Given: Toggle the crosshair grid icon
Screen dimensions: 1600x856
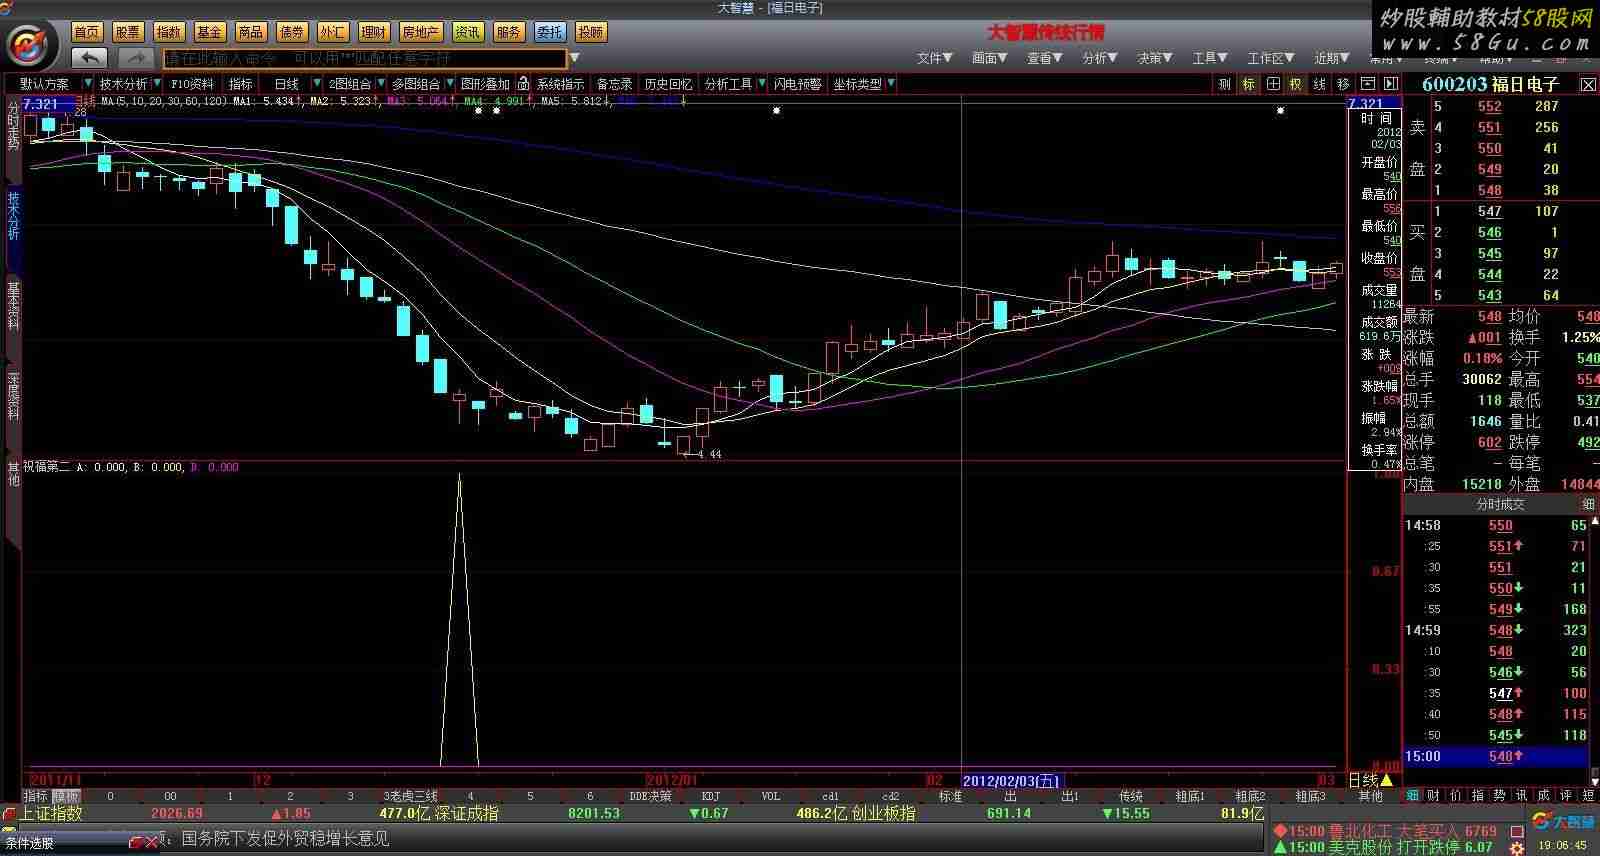Looking at the screenshot, I should click(1272, 84).
